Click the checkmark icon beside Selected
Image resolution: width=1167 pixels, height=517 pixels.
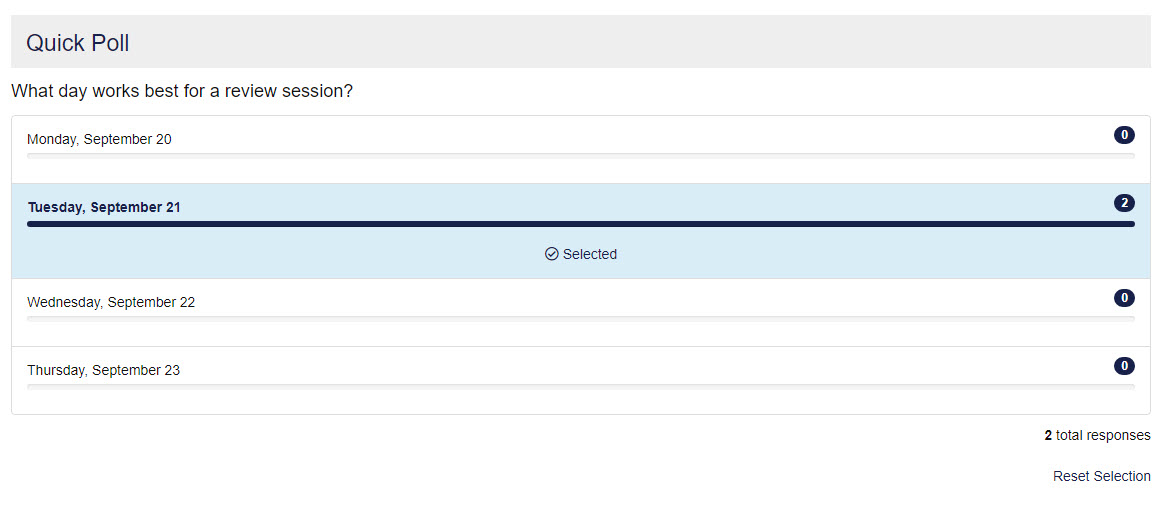(x=551, y=254)
